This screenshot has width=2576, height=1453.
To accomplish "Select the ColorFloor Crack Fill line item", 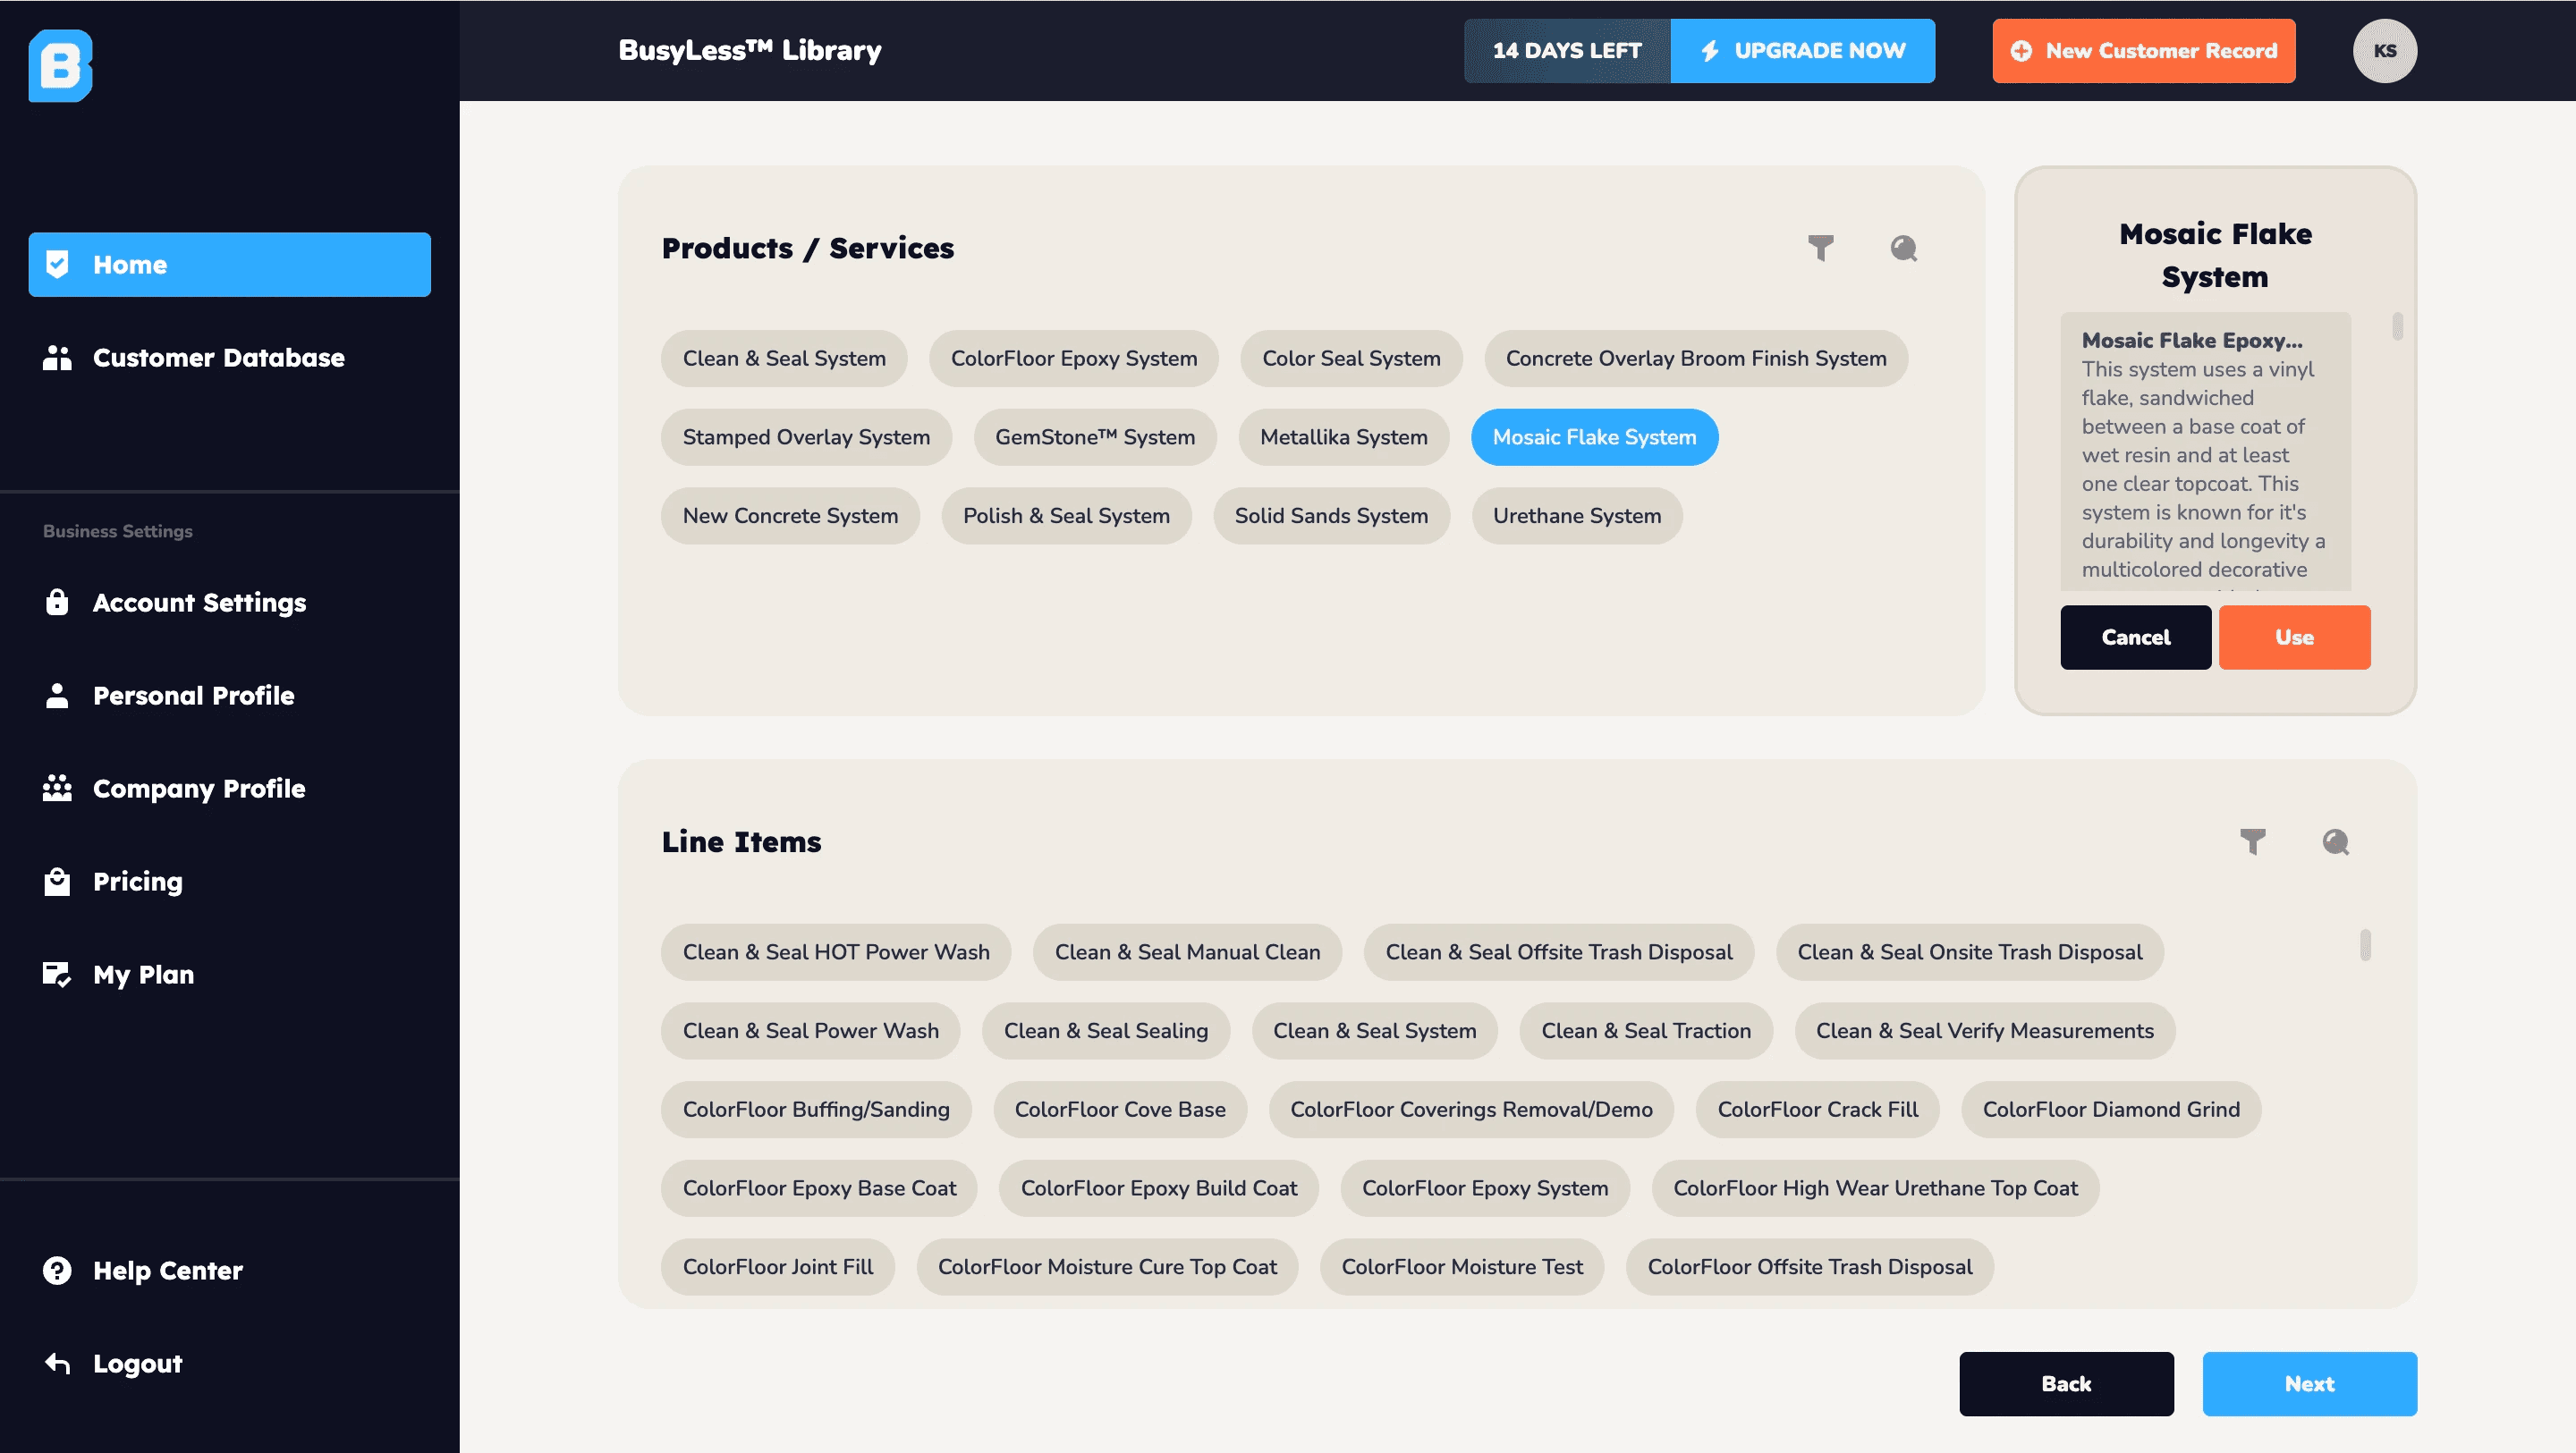I will (x=1817, y=1109).
